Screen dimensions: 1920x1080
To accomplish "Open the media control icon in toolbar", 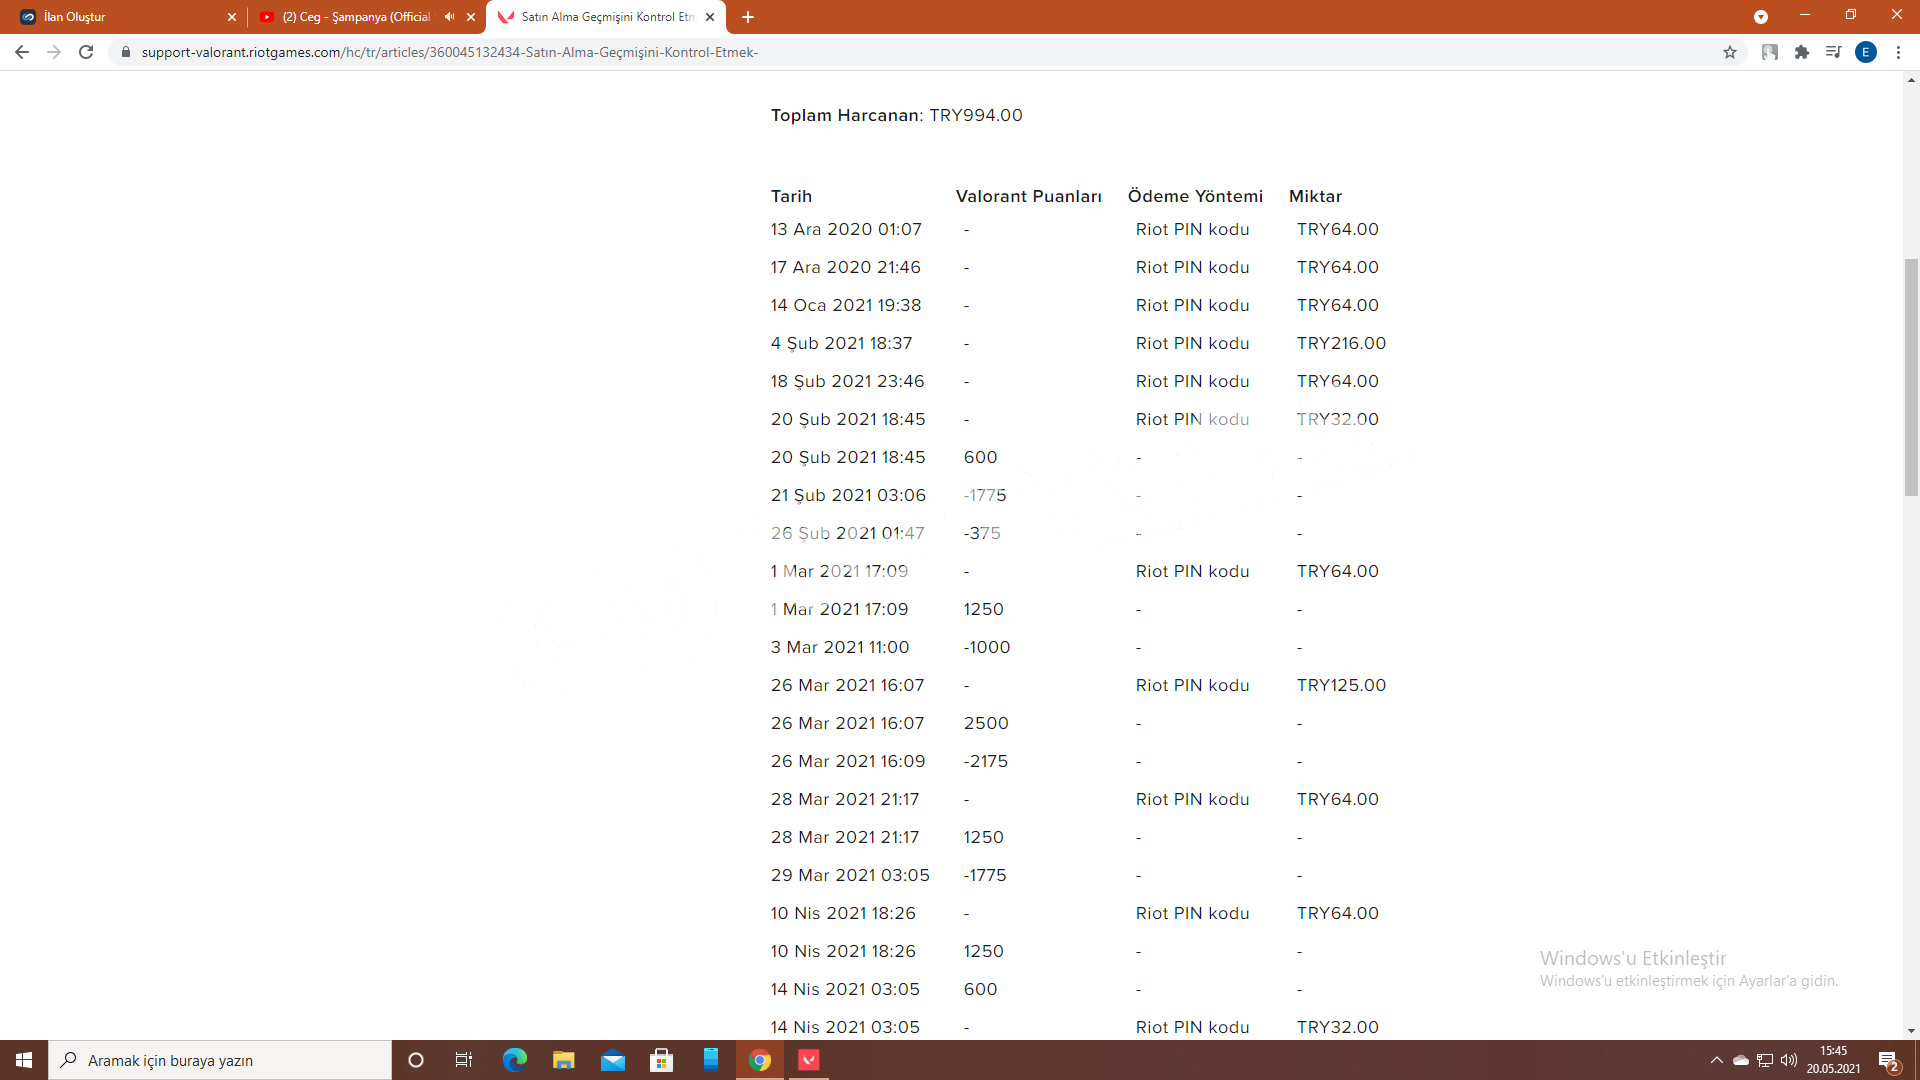I will coord(1833,52).
